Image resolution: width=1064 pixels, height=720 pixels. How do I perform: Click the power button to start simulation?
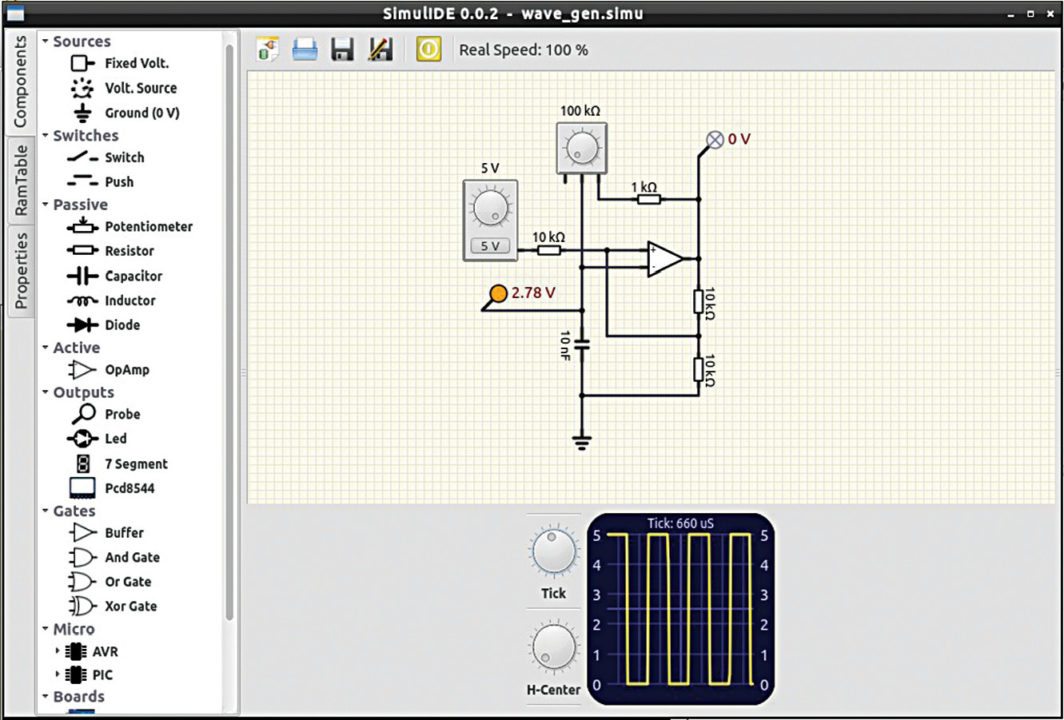coord(427,48)
